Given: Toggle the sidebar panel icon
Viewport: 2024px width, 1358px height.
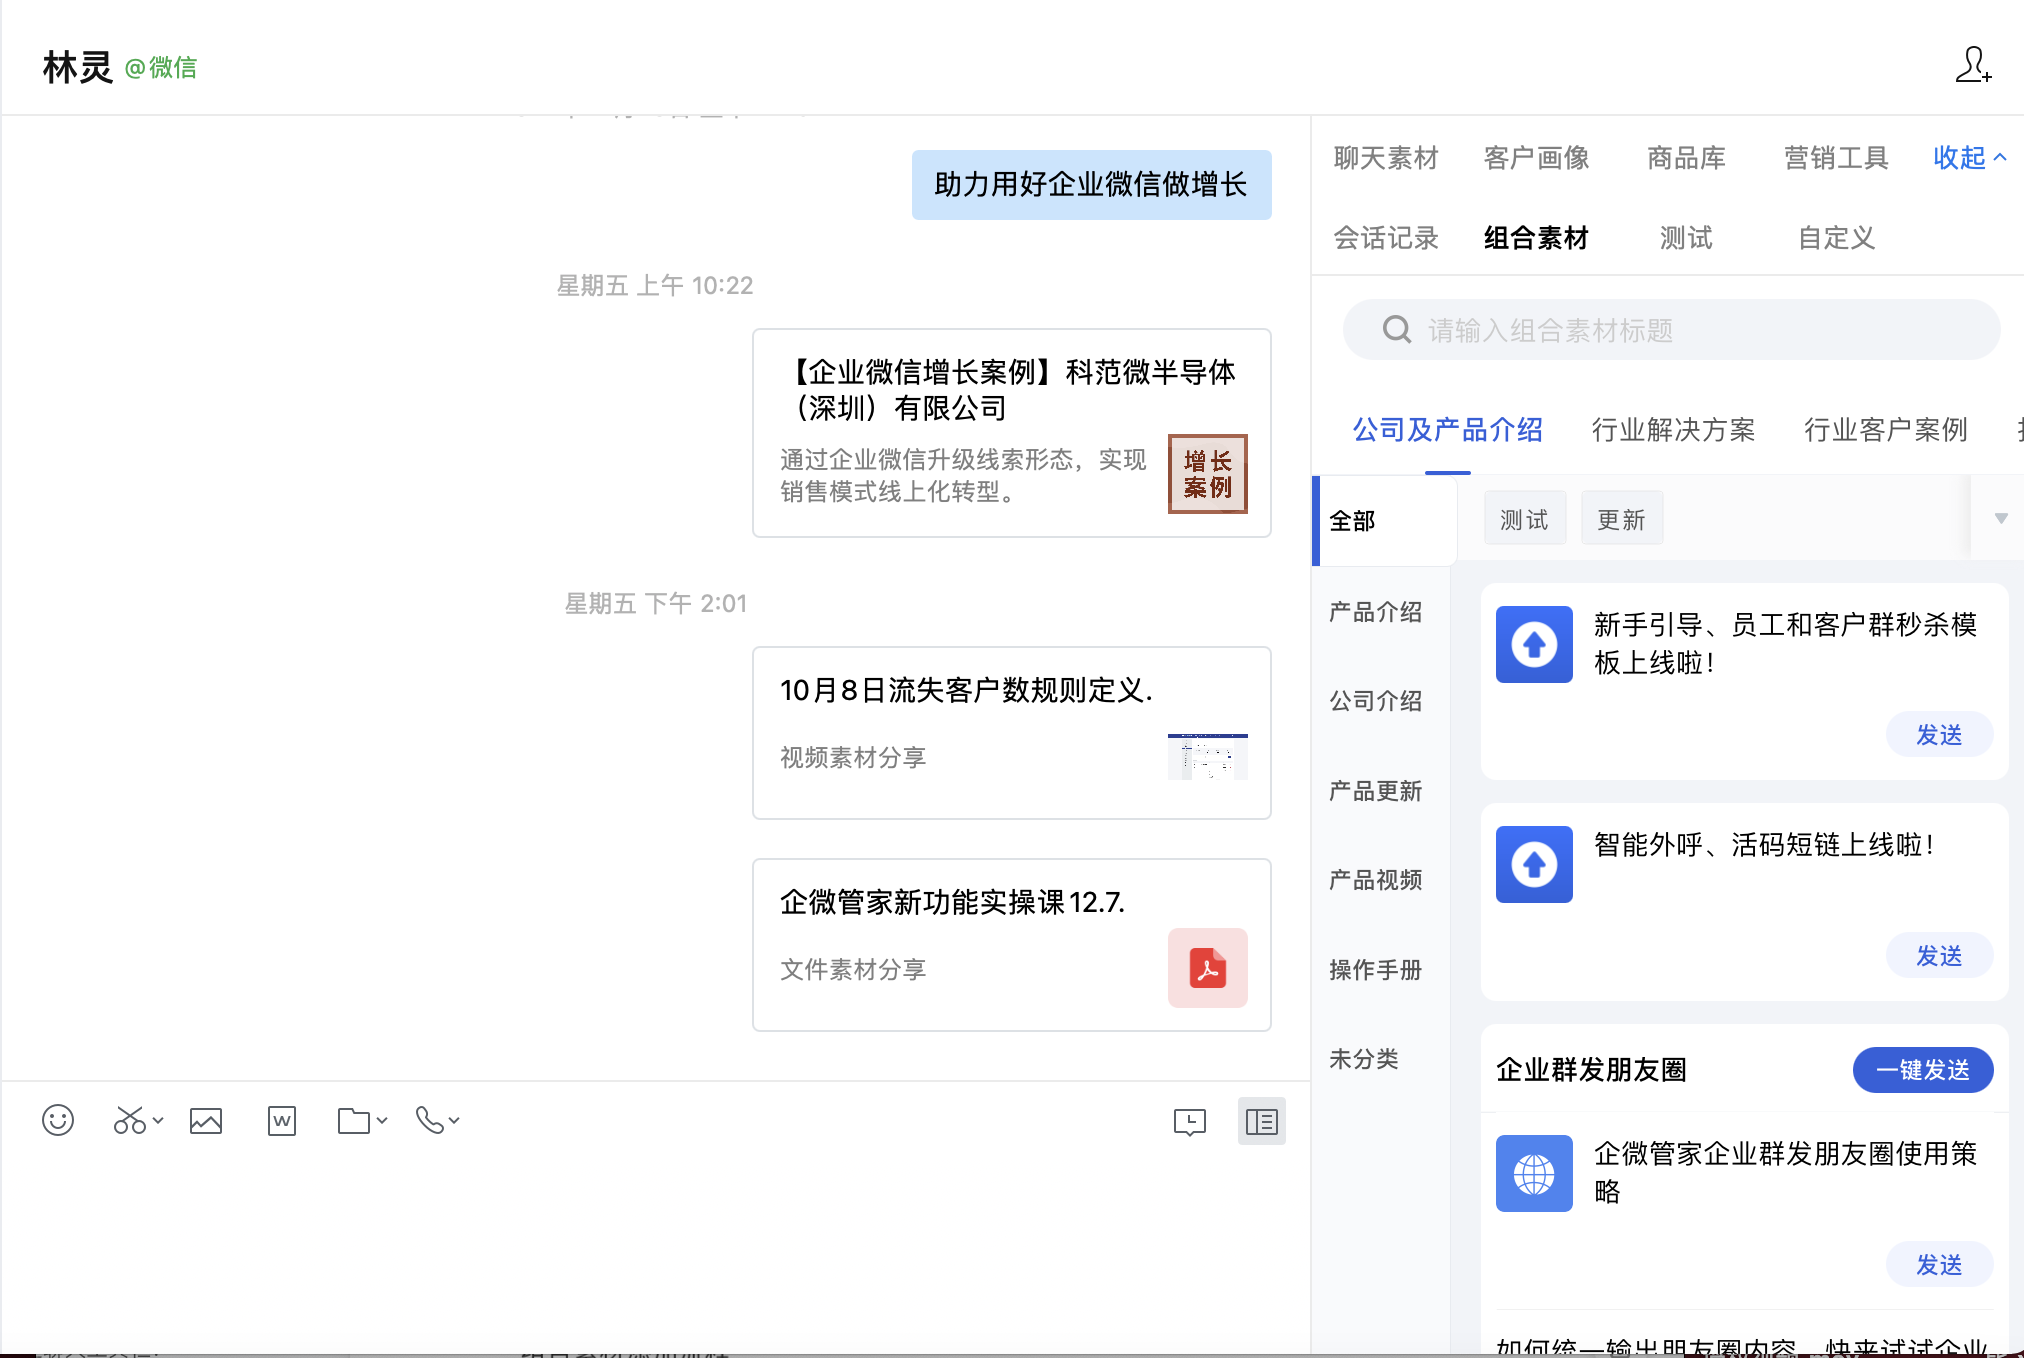Looking at the screenshot, I should tap(1262, 1121).
